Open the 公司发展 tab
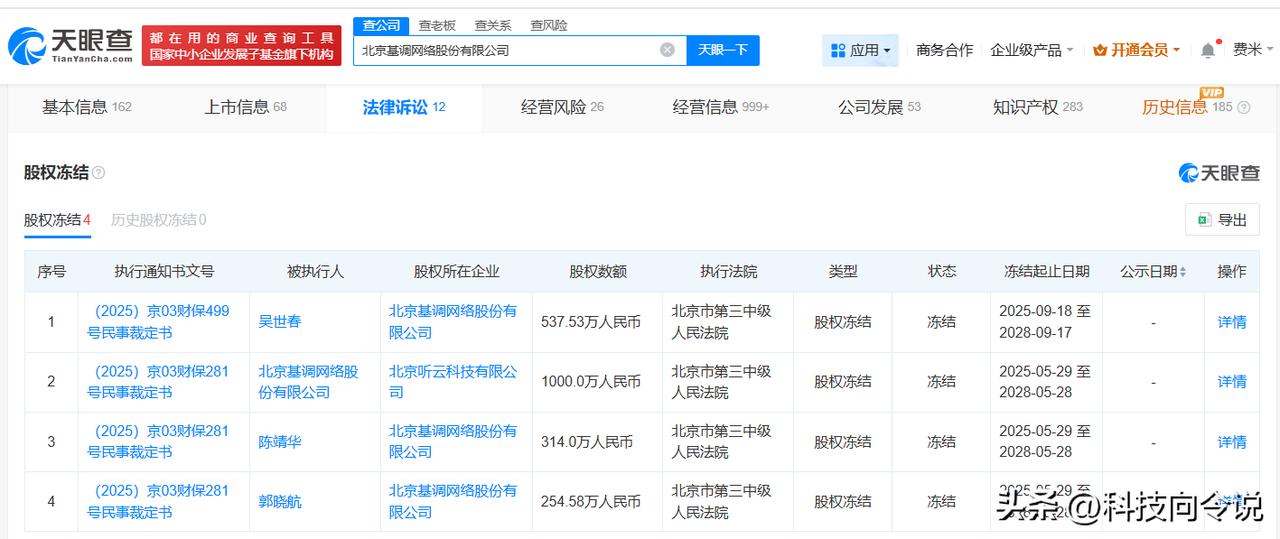 coord(879,107)
